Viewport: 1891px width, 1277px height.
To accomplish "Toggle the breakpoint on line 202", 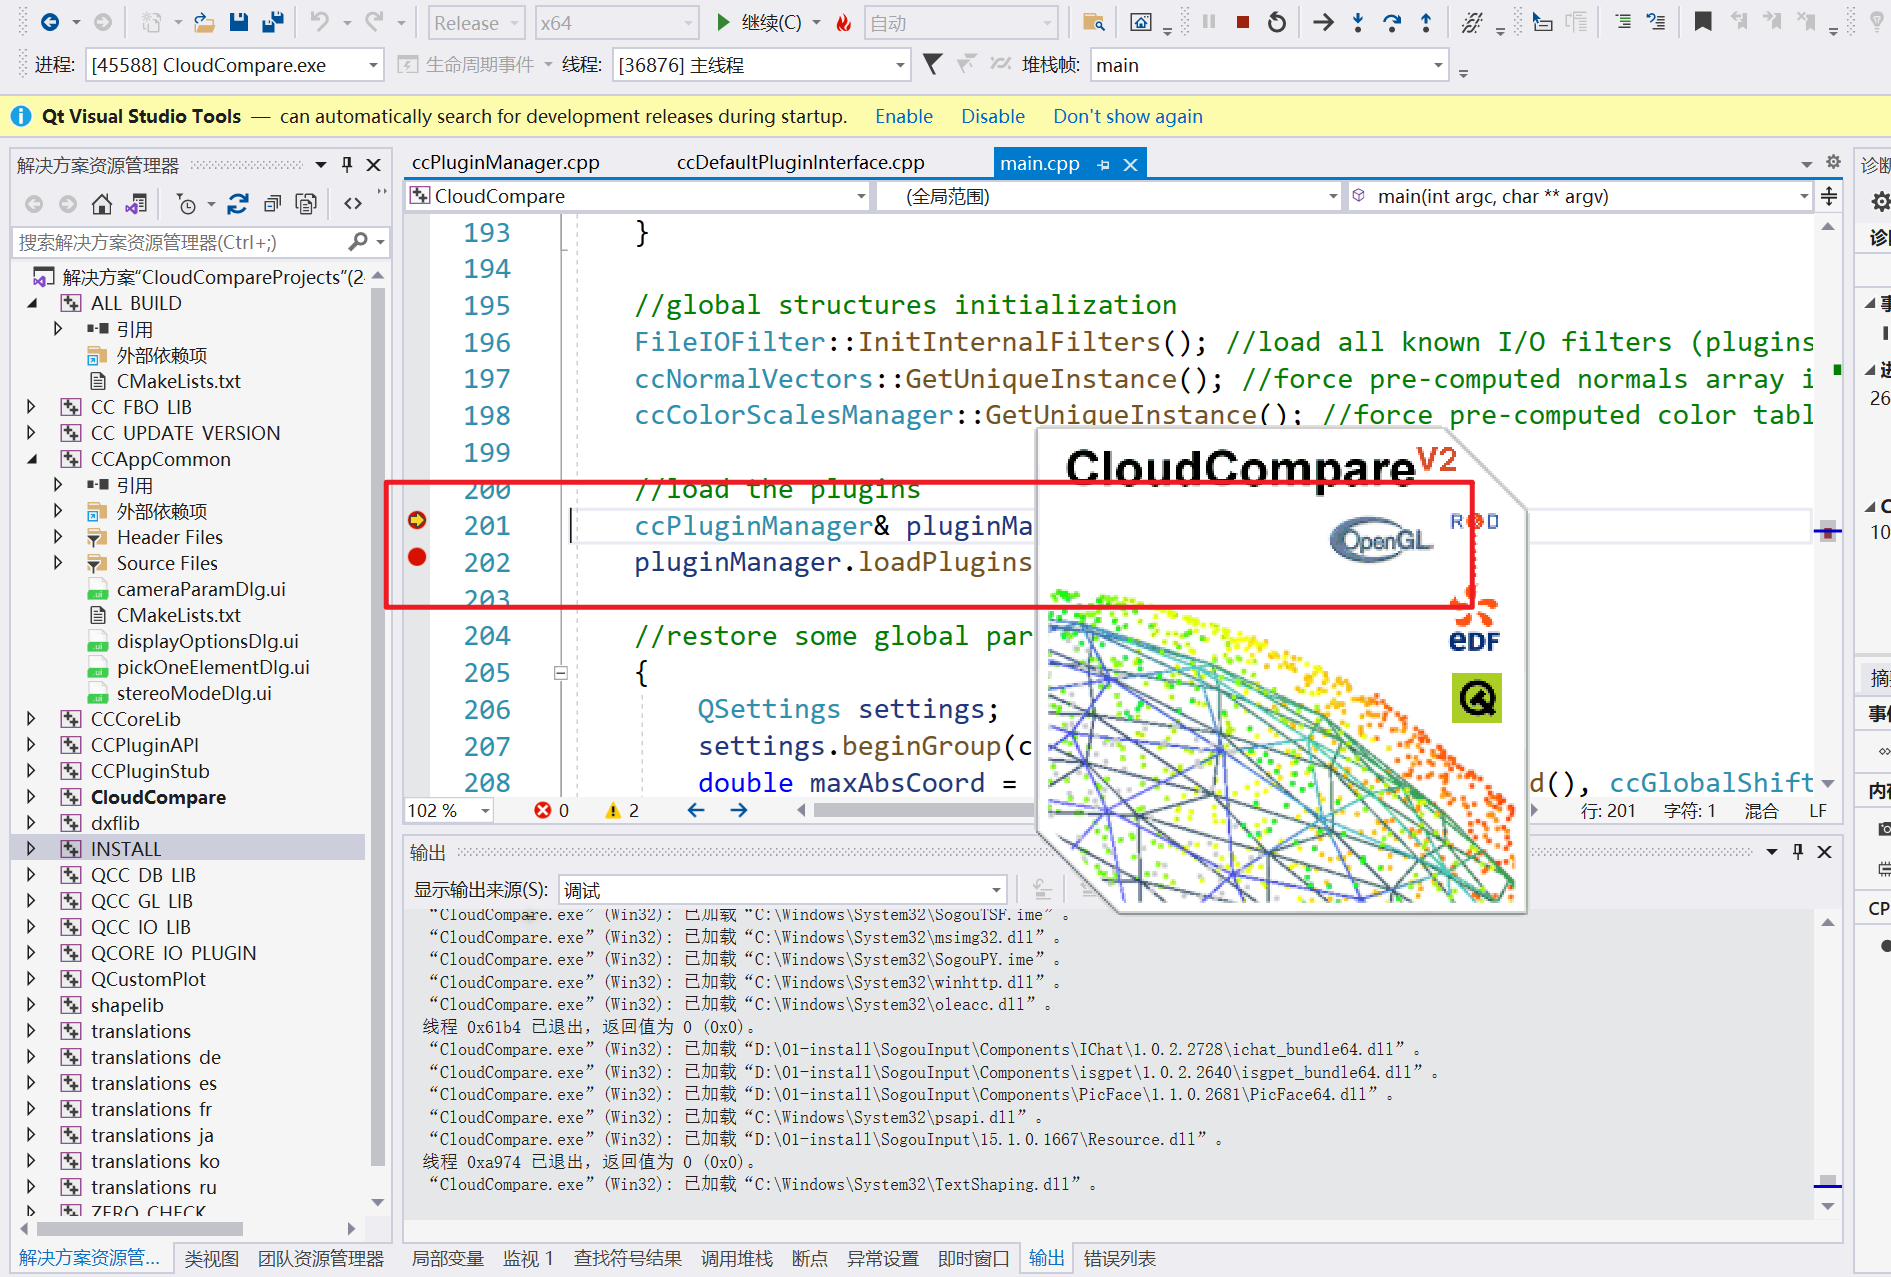I will (417, 557).
